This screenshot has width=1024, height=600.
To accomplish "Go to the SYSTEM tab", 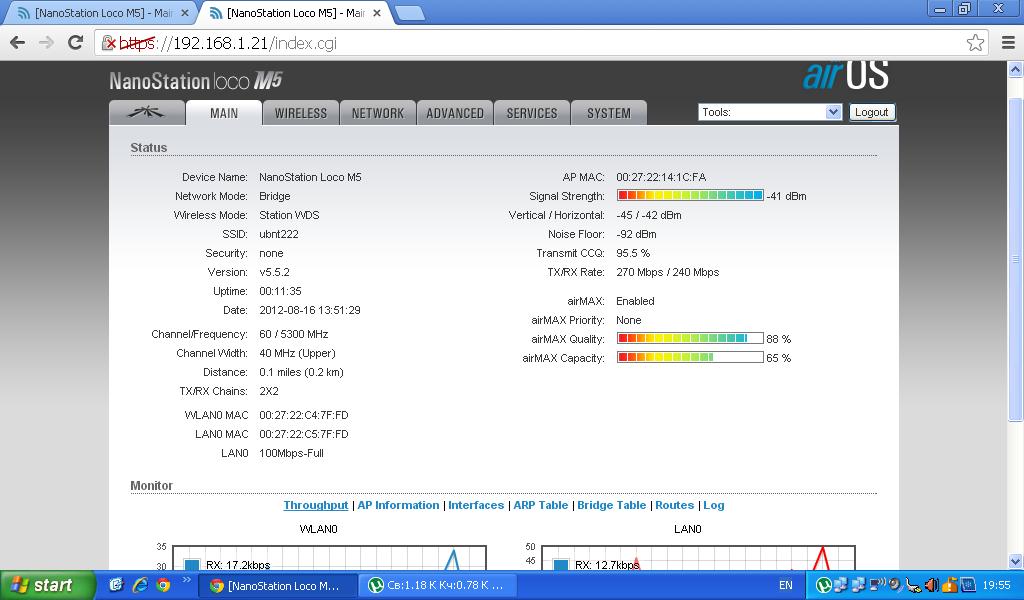I will tap(609, 113).
